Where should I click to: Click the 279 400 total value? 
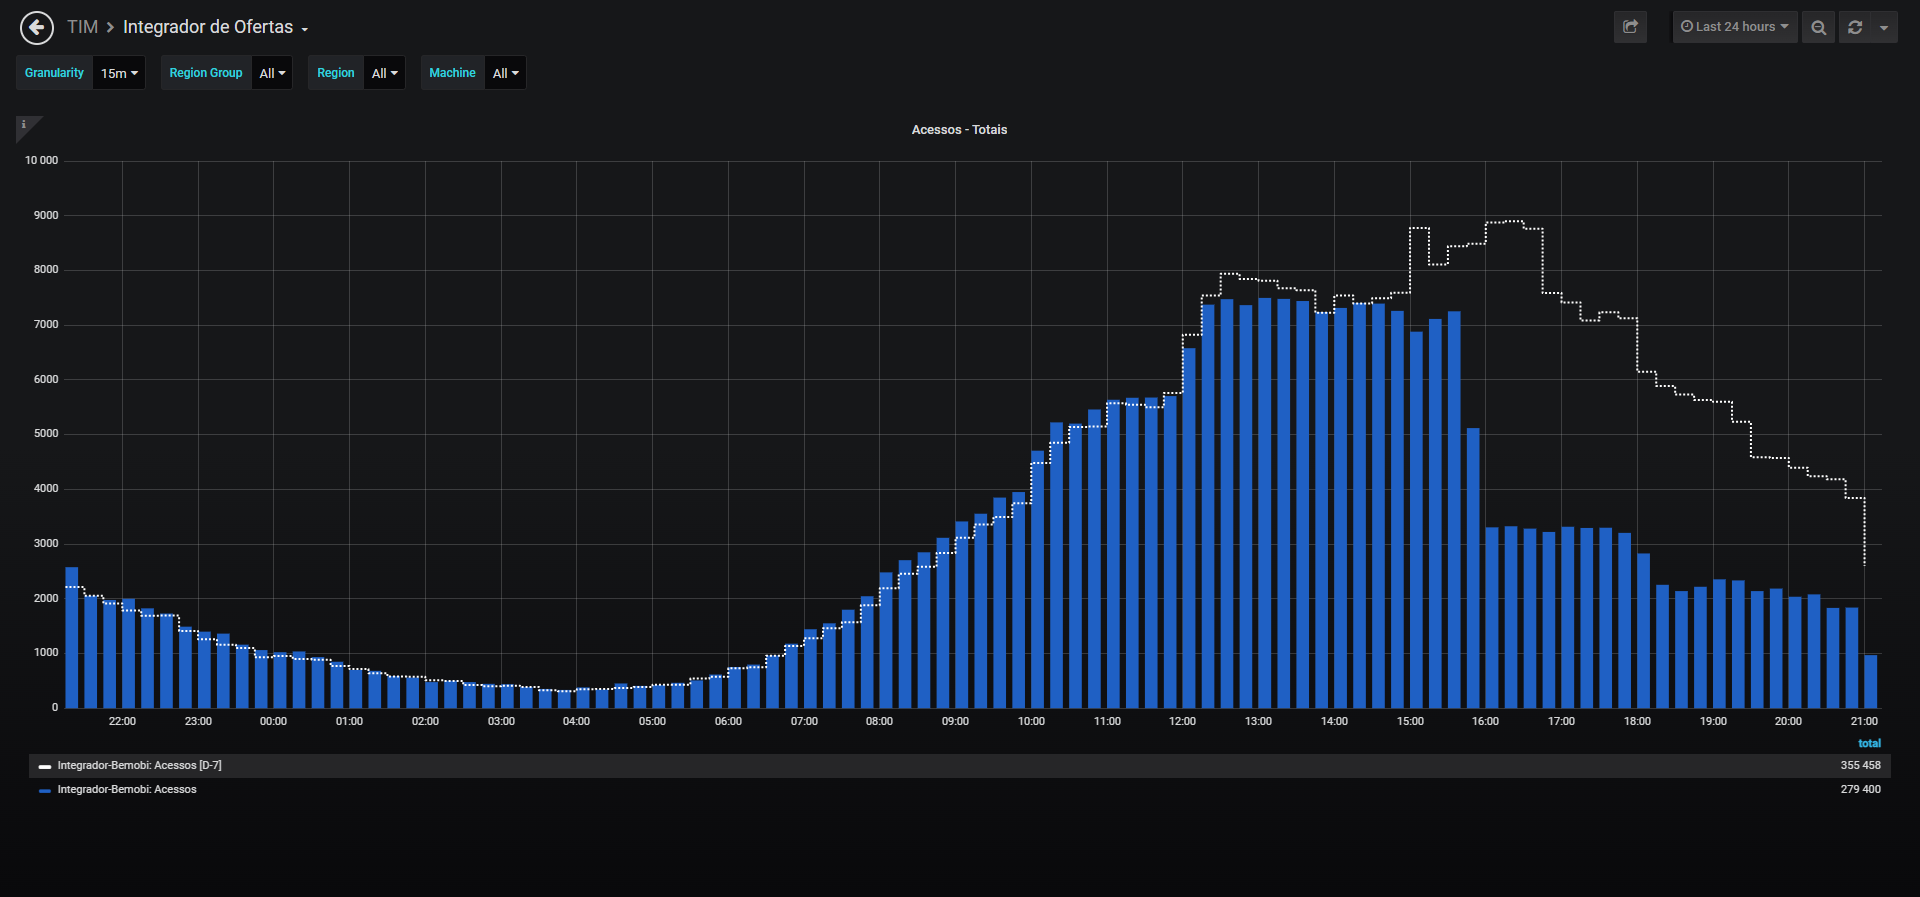tap(1860, 790)
